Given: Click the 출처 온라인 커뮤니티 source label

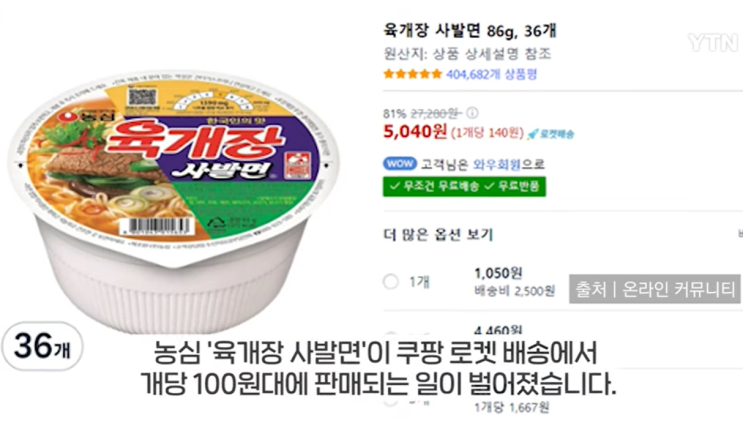Looking at the screenshot, I should point(654,289).
